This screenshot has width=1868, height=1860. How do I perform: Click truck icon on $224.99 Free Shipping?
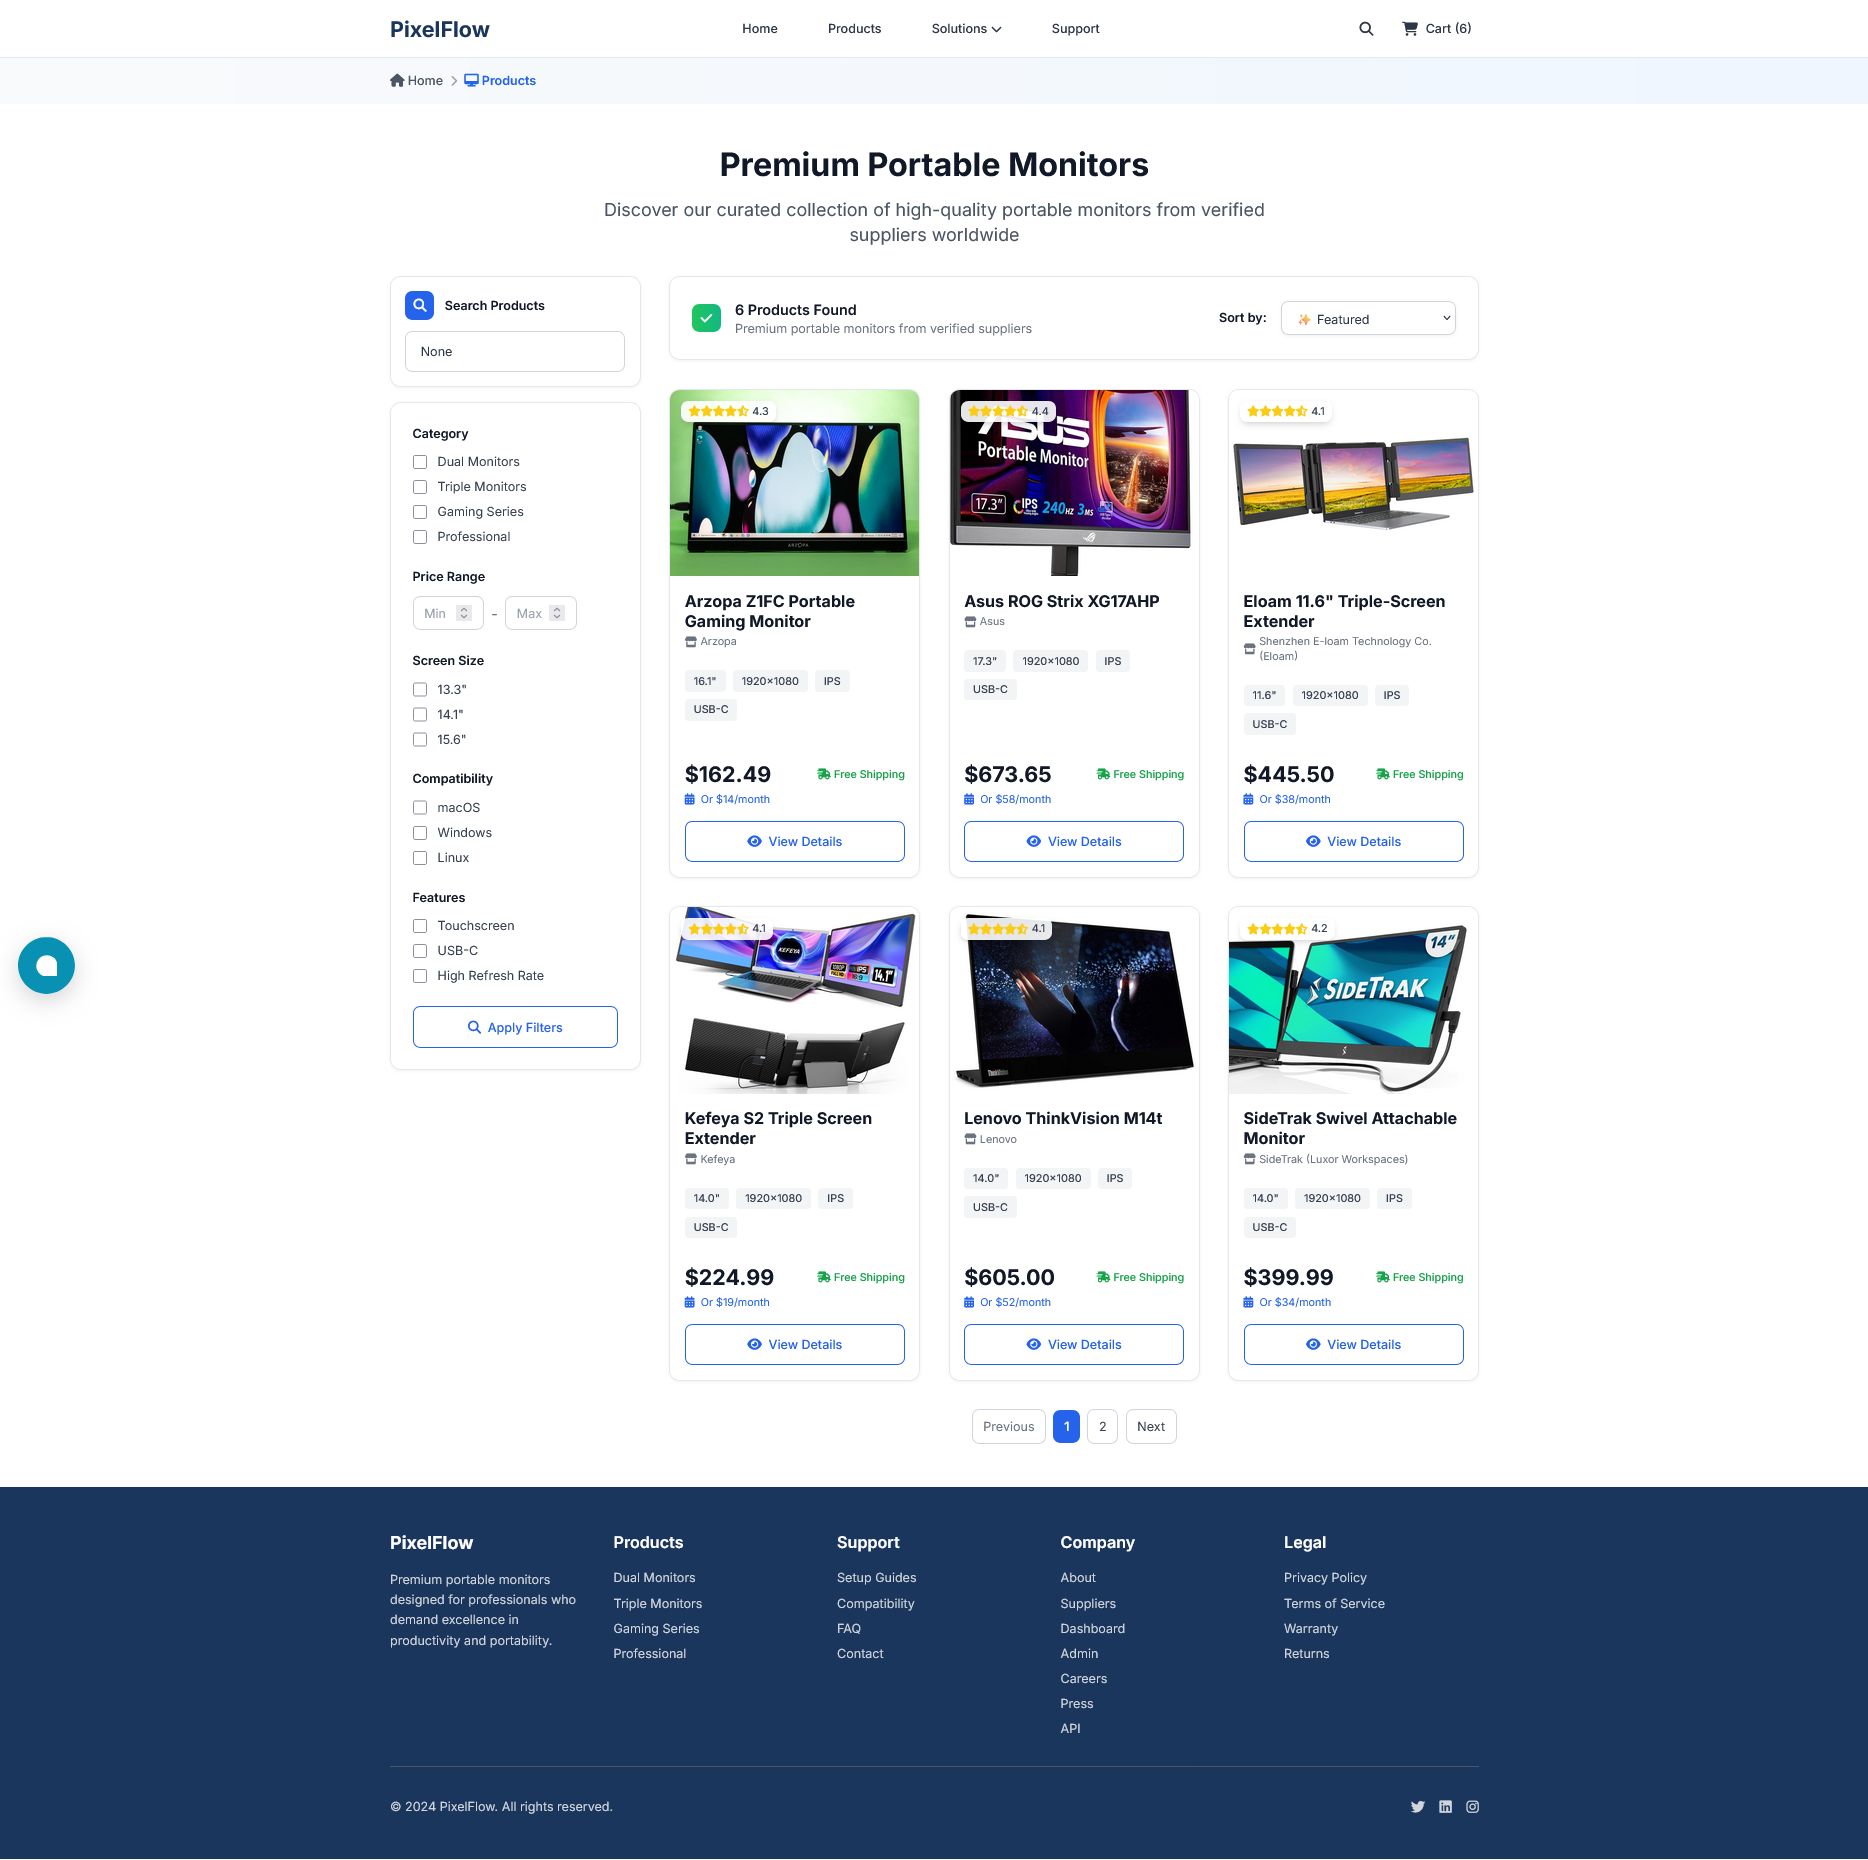point(824,1278)
